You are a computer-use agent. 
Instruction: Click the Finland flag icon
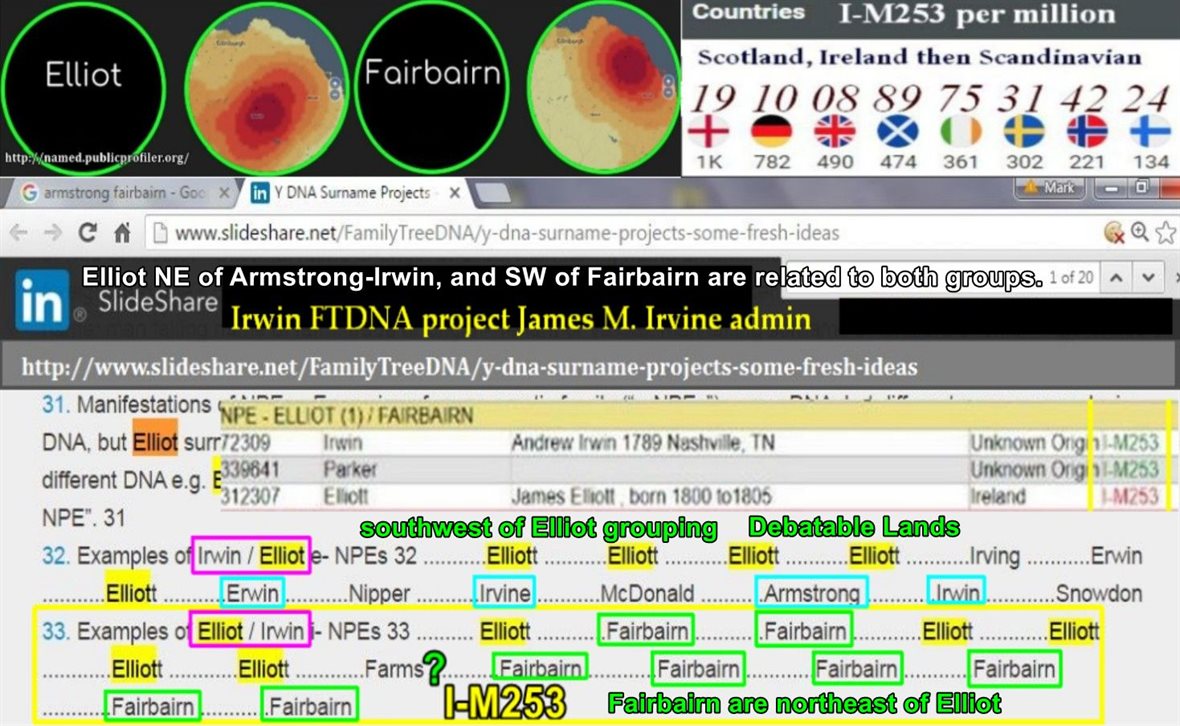1149,132
